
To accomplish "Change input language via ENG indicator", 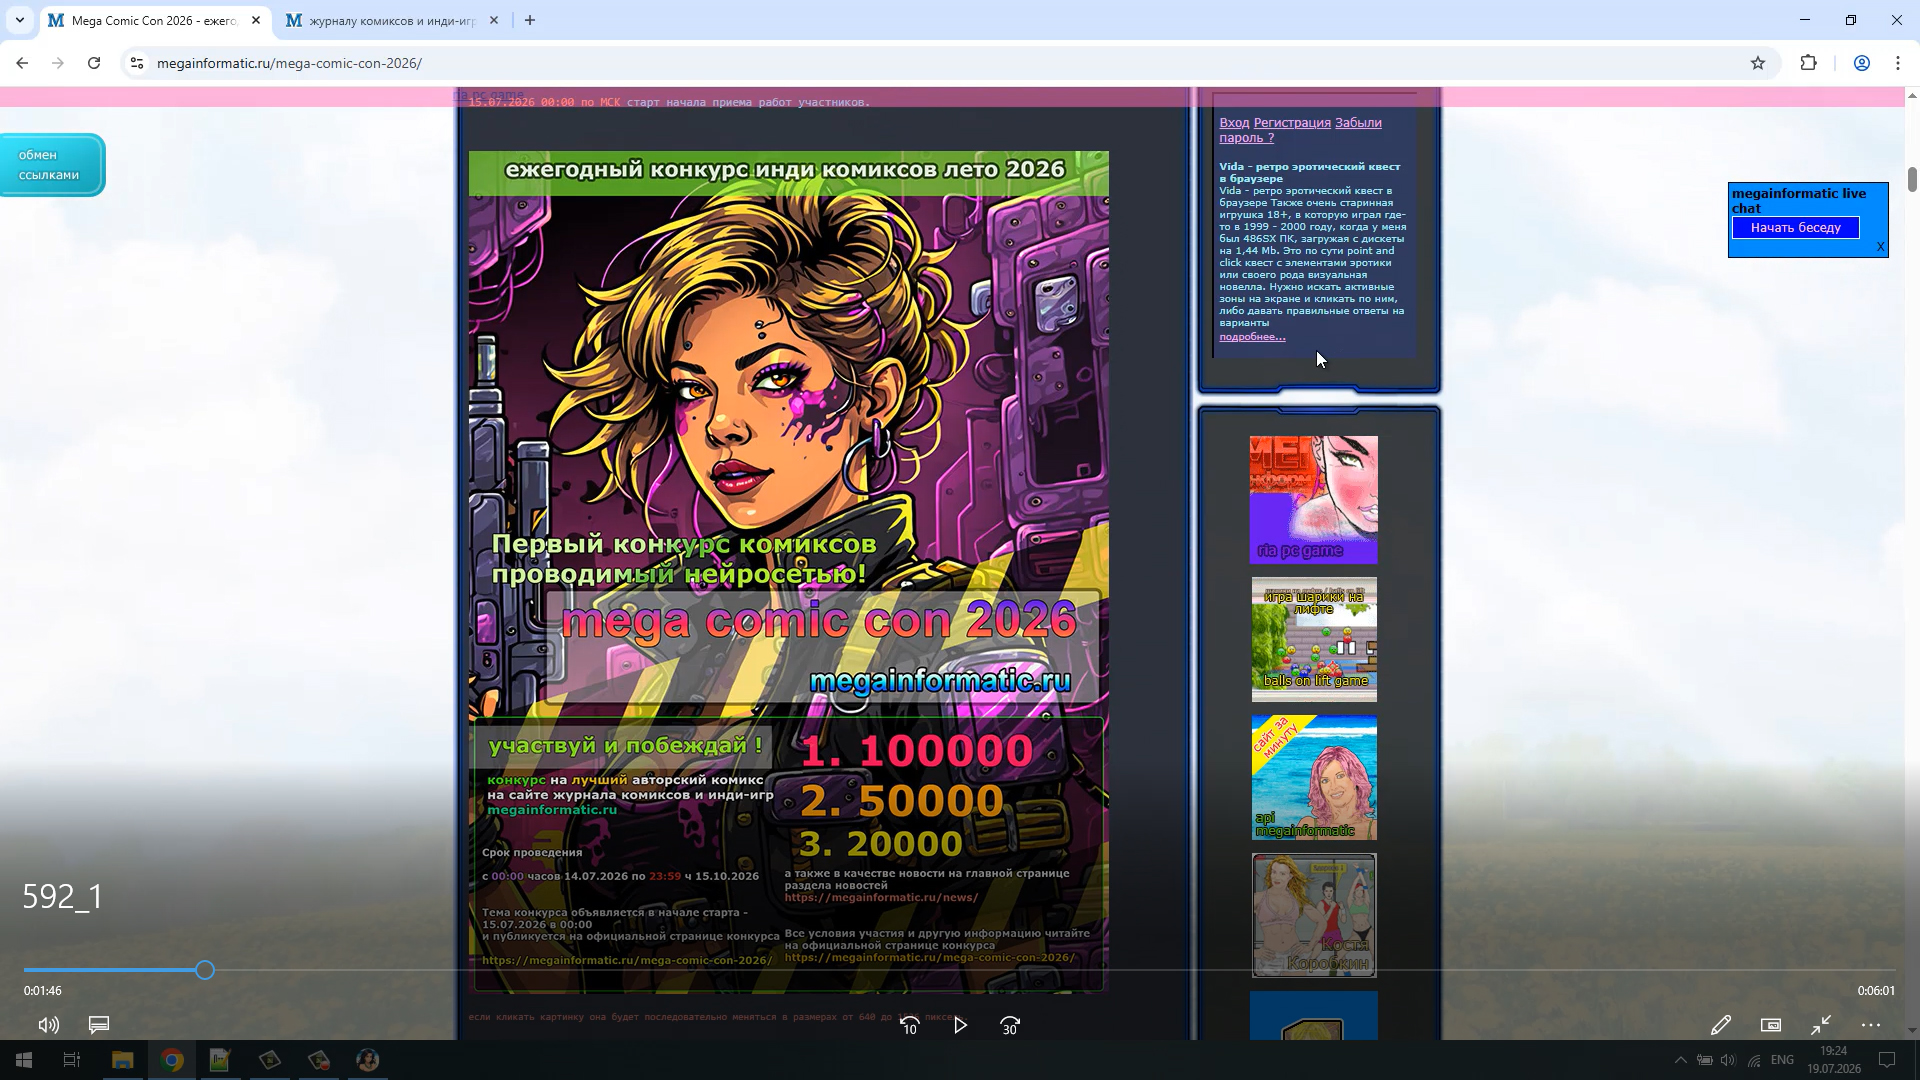I will 1782,1060.
